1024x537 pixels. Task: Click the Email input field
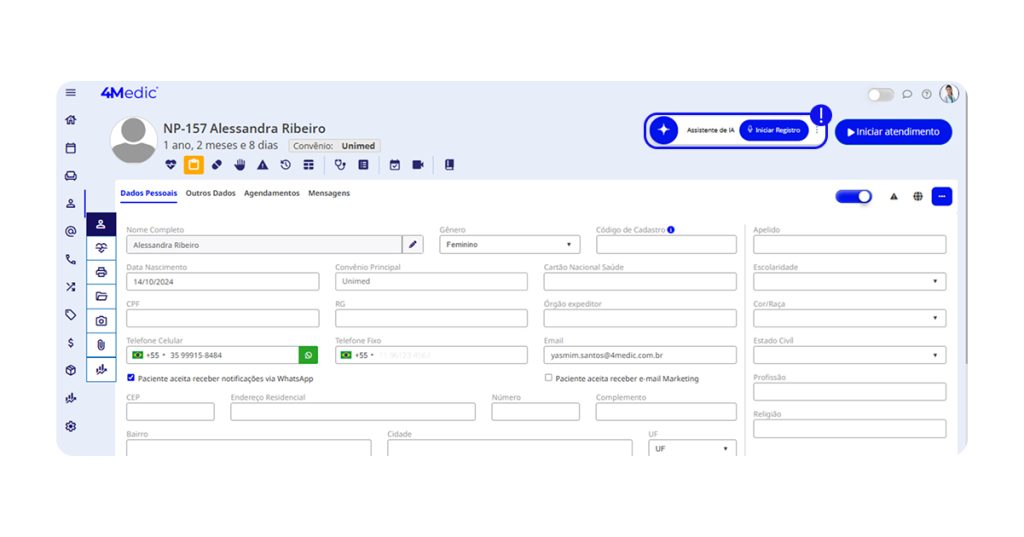tap(639, 355)
